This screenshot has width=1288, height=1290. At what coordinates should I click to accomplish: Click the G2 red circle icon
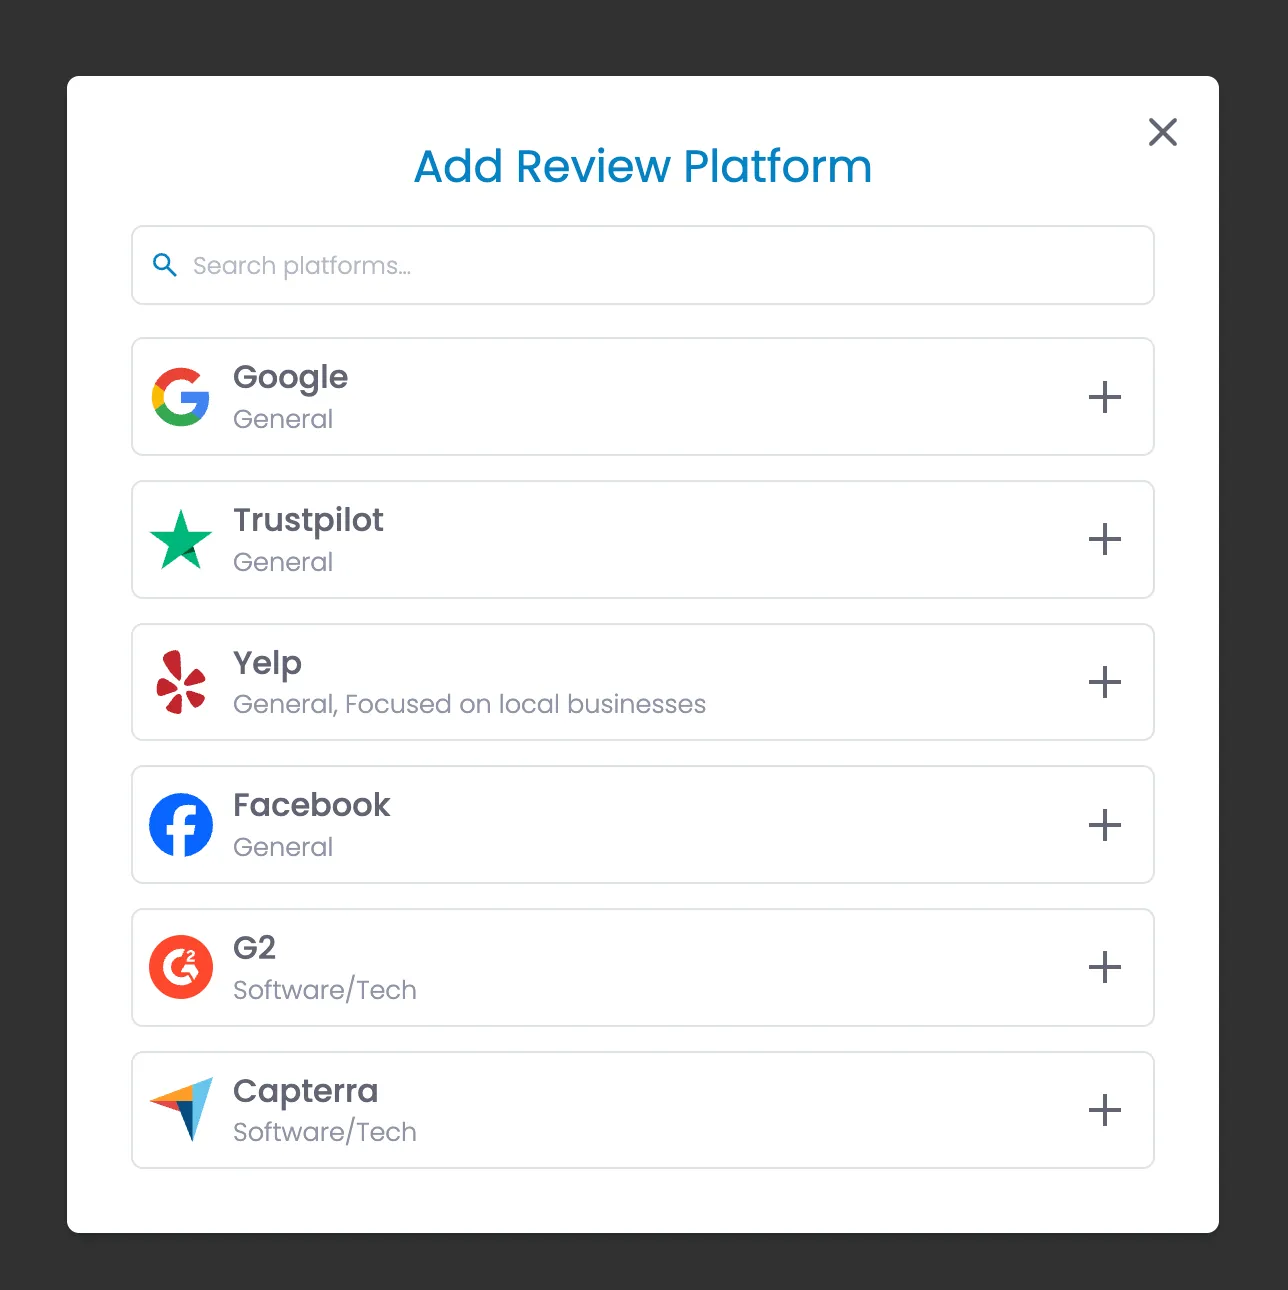(181, 967)
